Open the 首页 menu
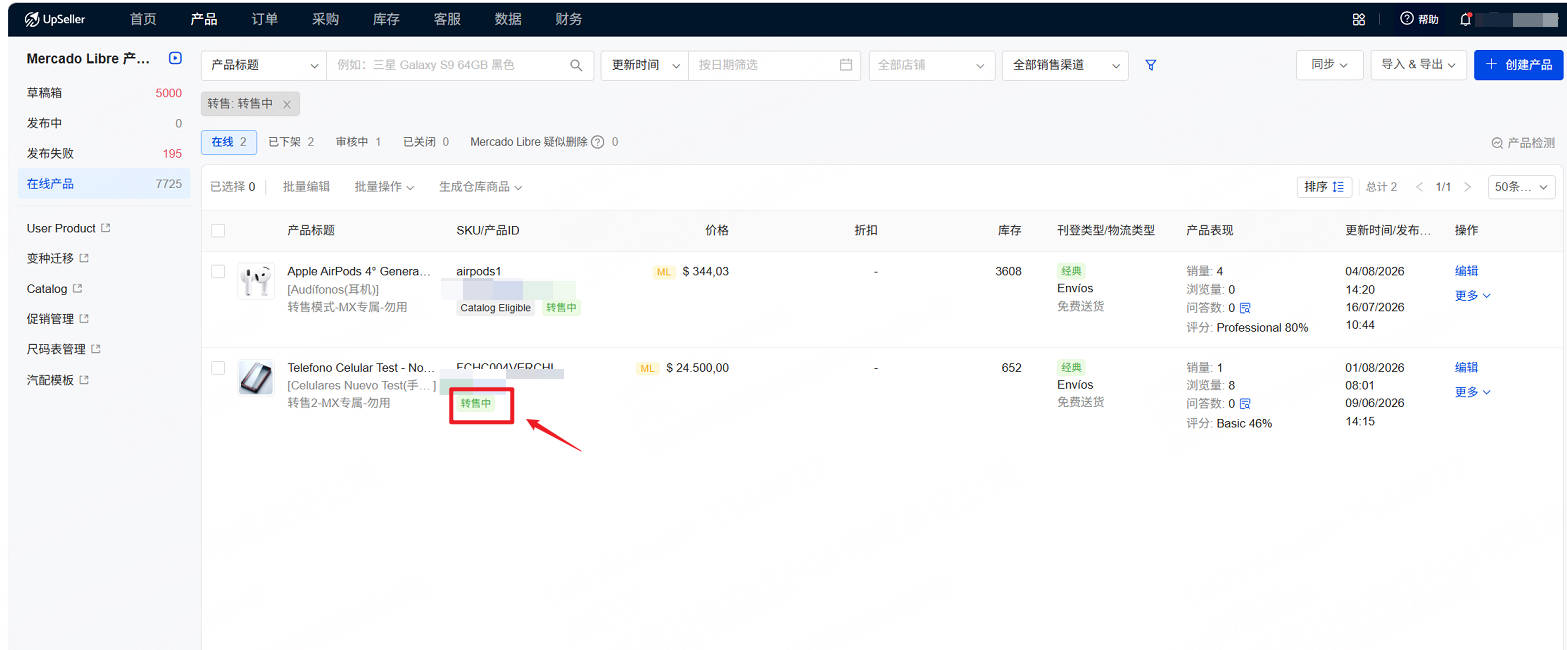Screen dimensions: 1567x650 143,19
